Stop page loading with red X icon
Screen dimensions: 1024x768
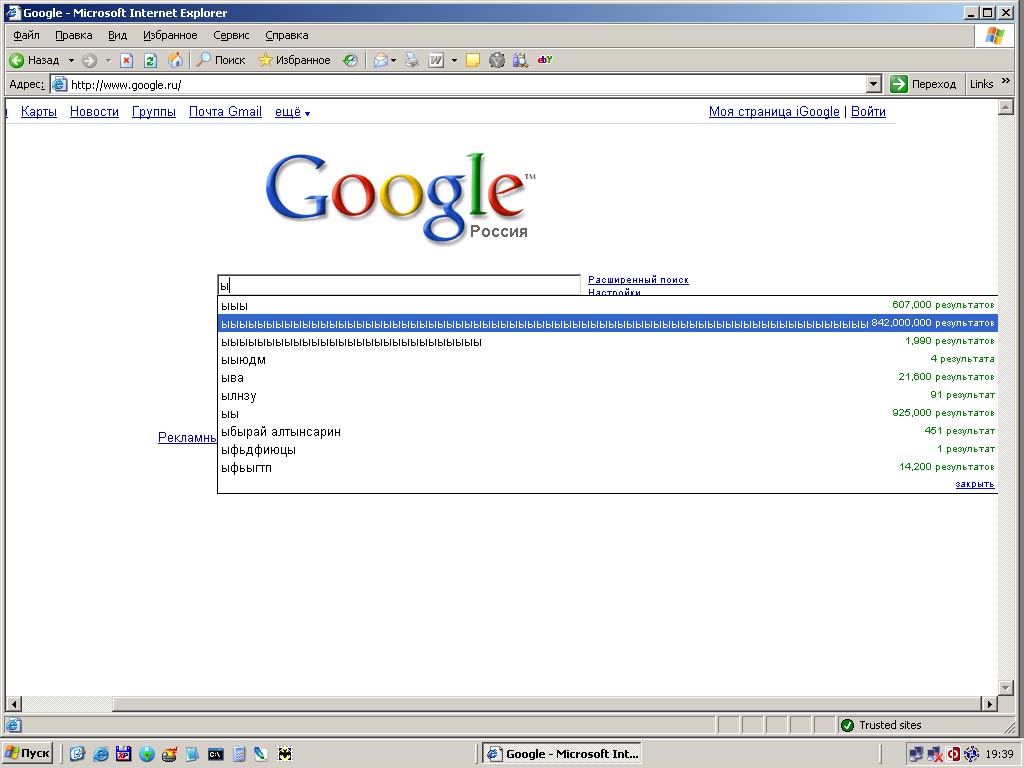click(x=127, y=61)
